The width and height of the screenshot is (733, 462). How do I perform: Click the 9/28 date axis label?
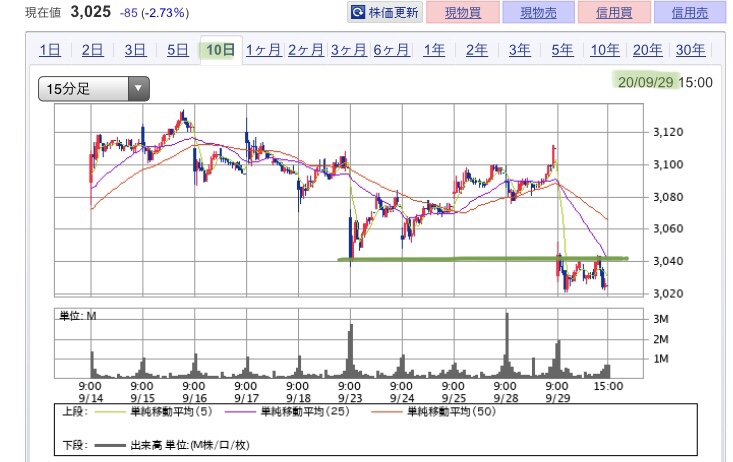coord(506,398)
